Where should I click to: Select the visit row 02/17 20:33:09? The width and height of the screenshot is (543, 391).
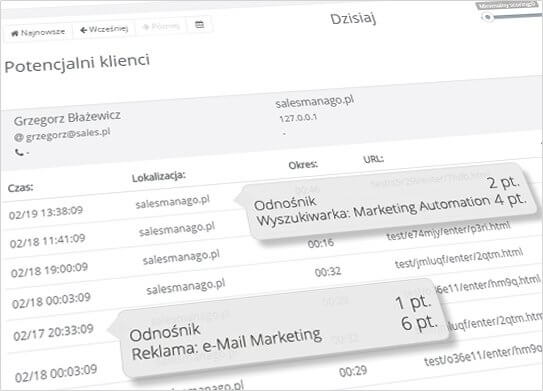coord(53,332)
